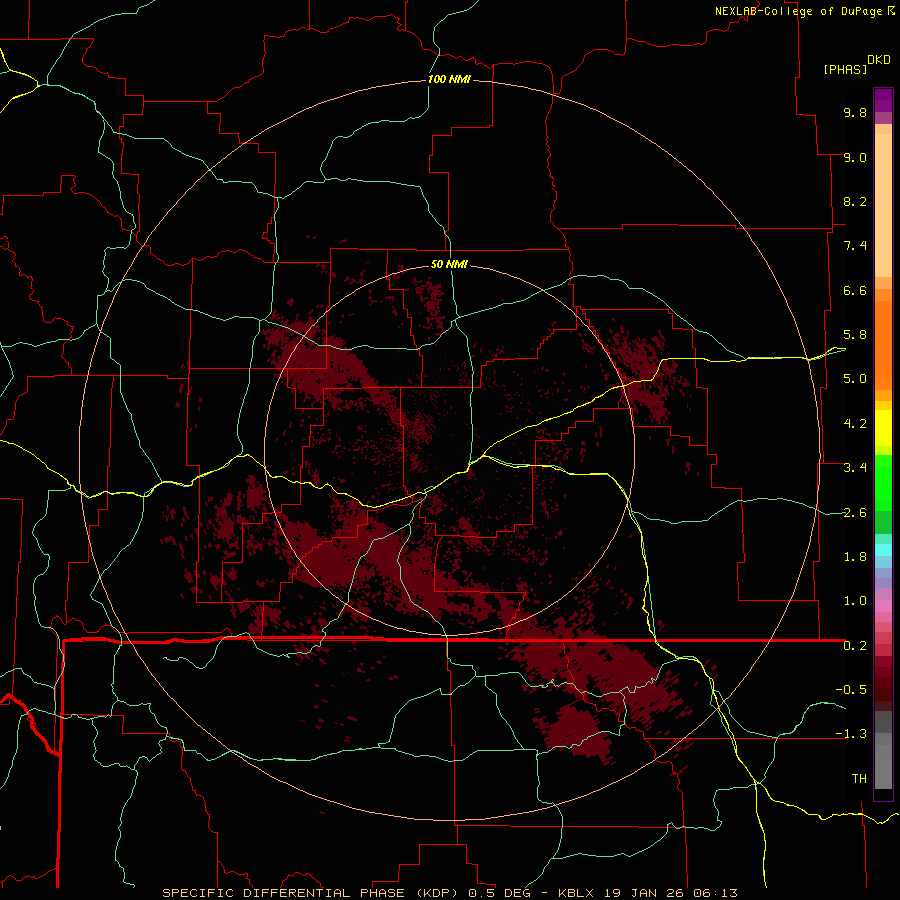Click the 3.4 value on the color scale
The image size is (900, 900).
click(x=855, y=468)
